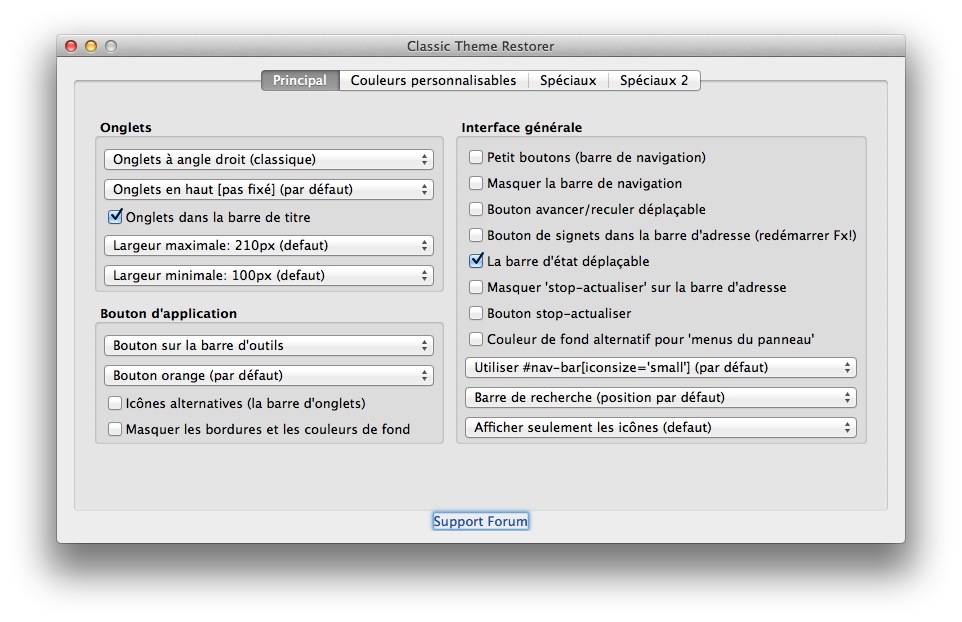Image resolution: width=962 pixels, height=622 pixels.
Task: Check Masquer la barre de navigation
Action: click(x=476, y=183)
